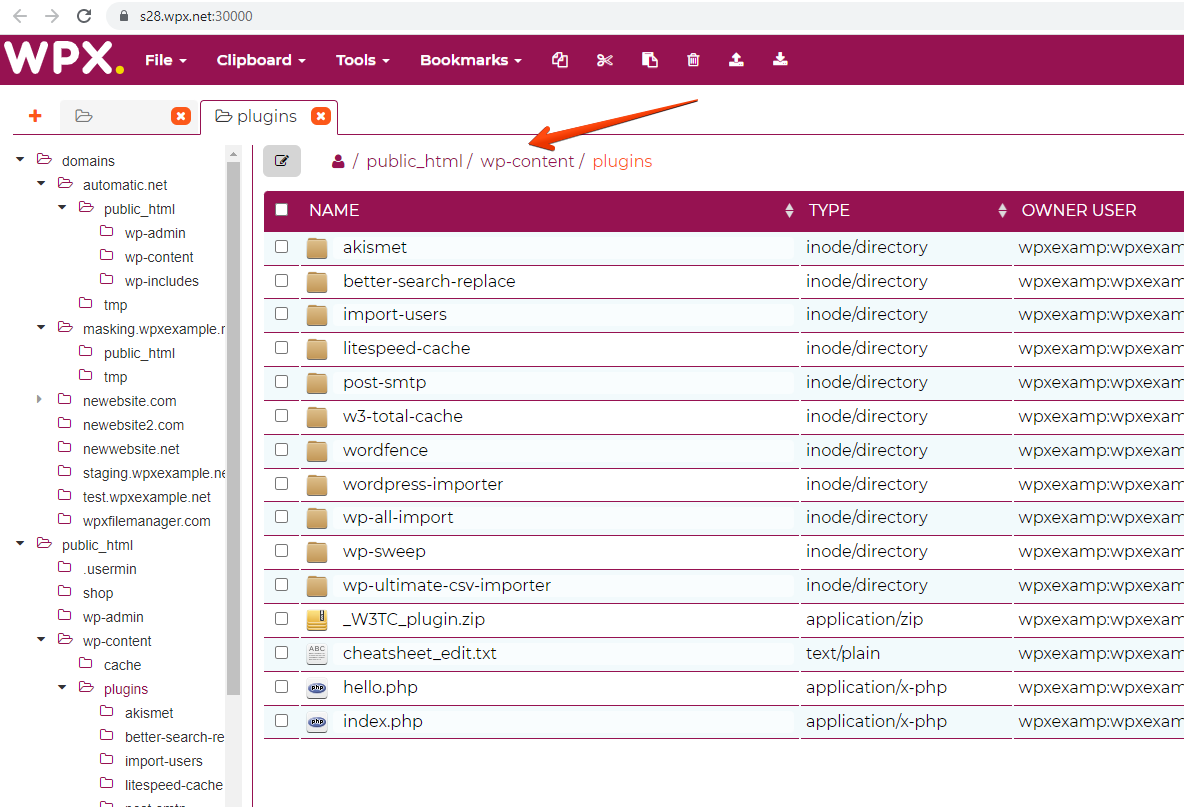The height and width of the screenshot is (807, 1184).
Task: Reload the browser page
Action: [x=84, y=16]
